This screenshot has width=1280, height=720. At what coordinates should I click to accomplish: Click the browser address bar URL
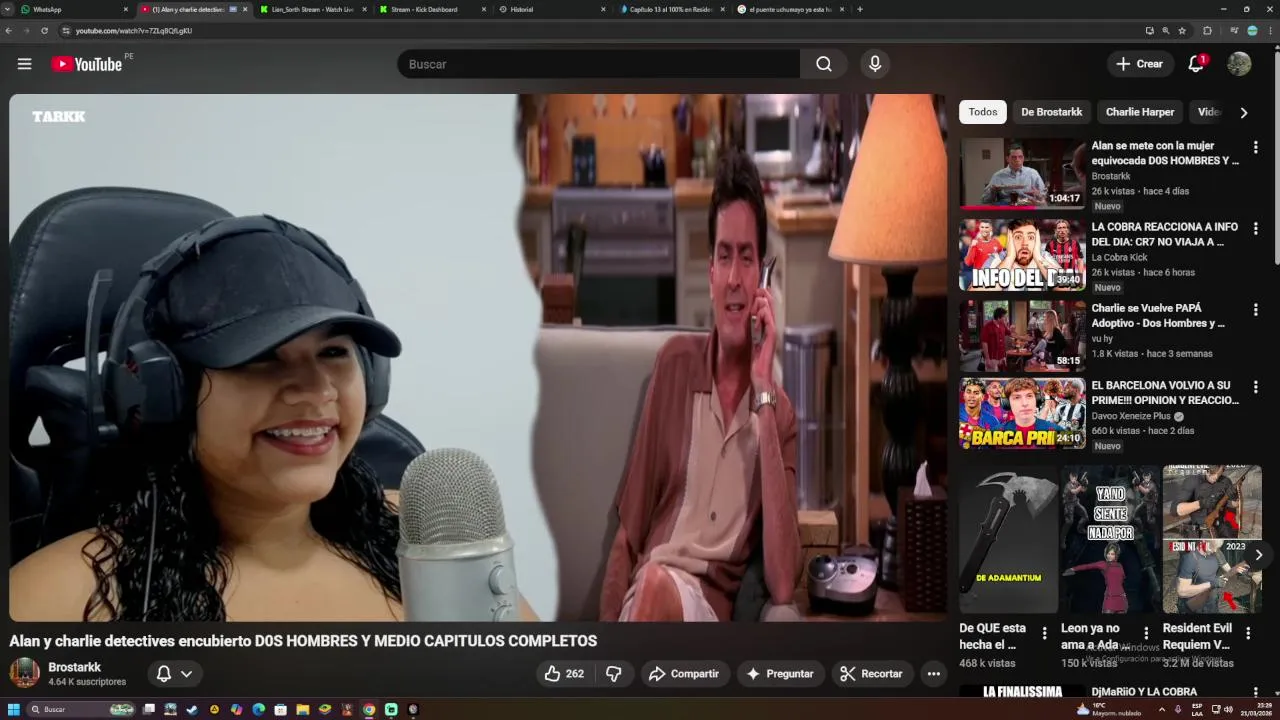pyautogui.click(x=134, y=31)
